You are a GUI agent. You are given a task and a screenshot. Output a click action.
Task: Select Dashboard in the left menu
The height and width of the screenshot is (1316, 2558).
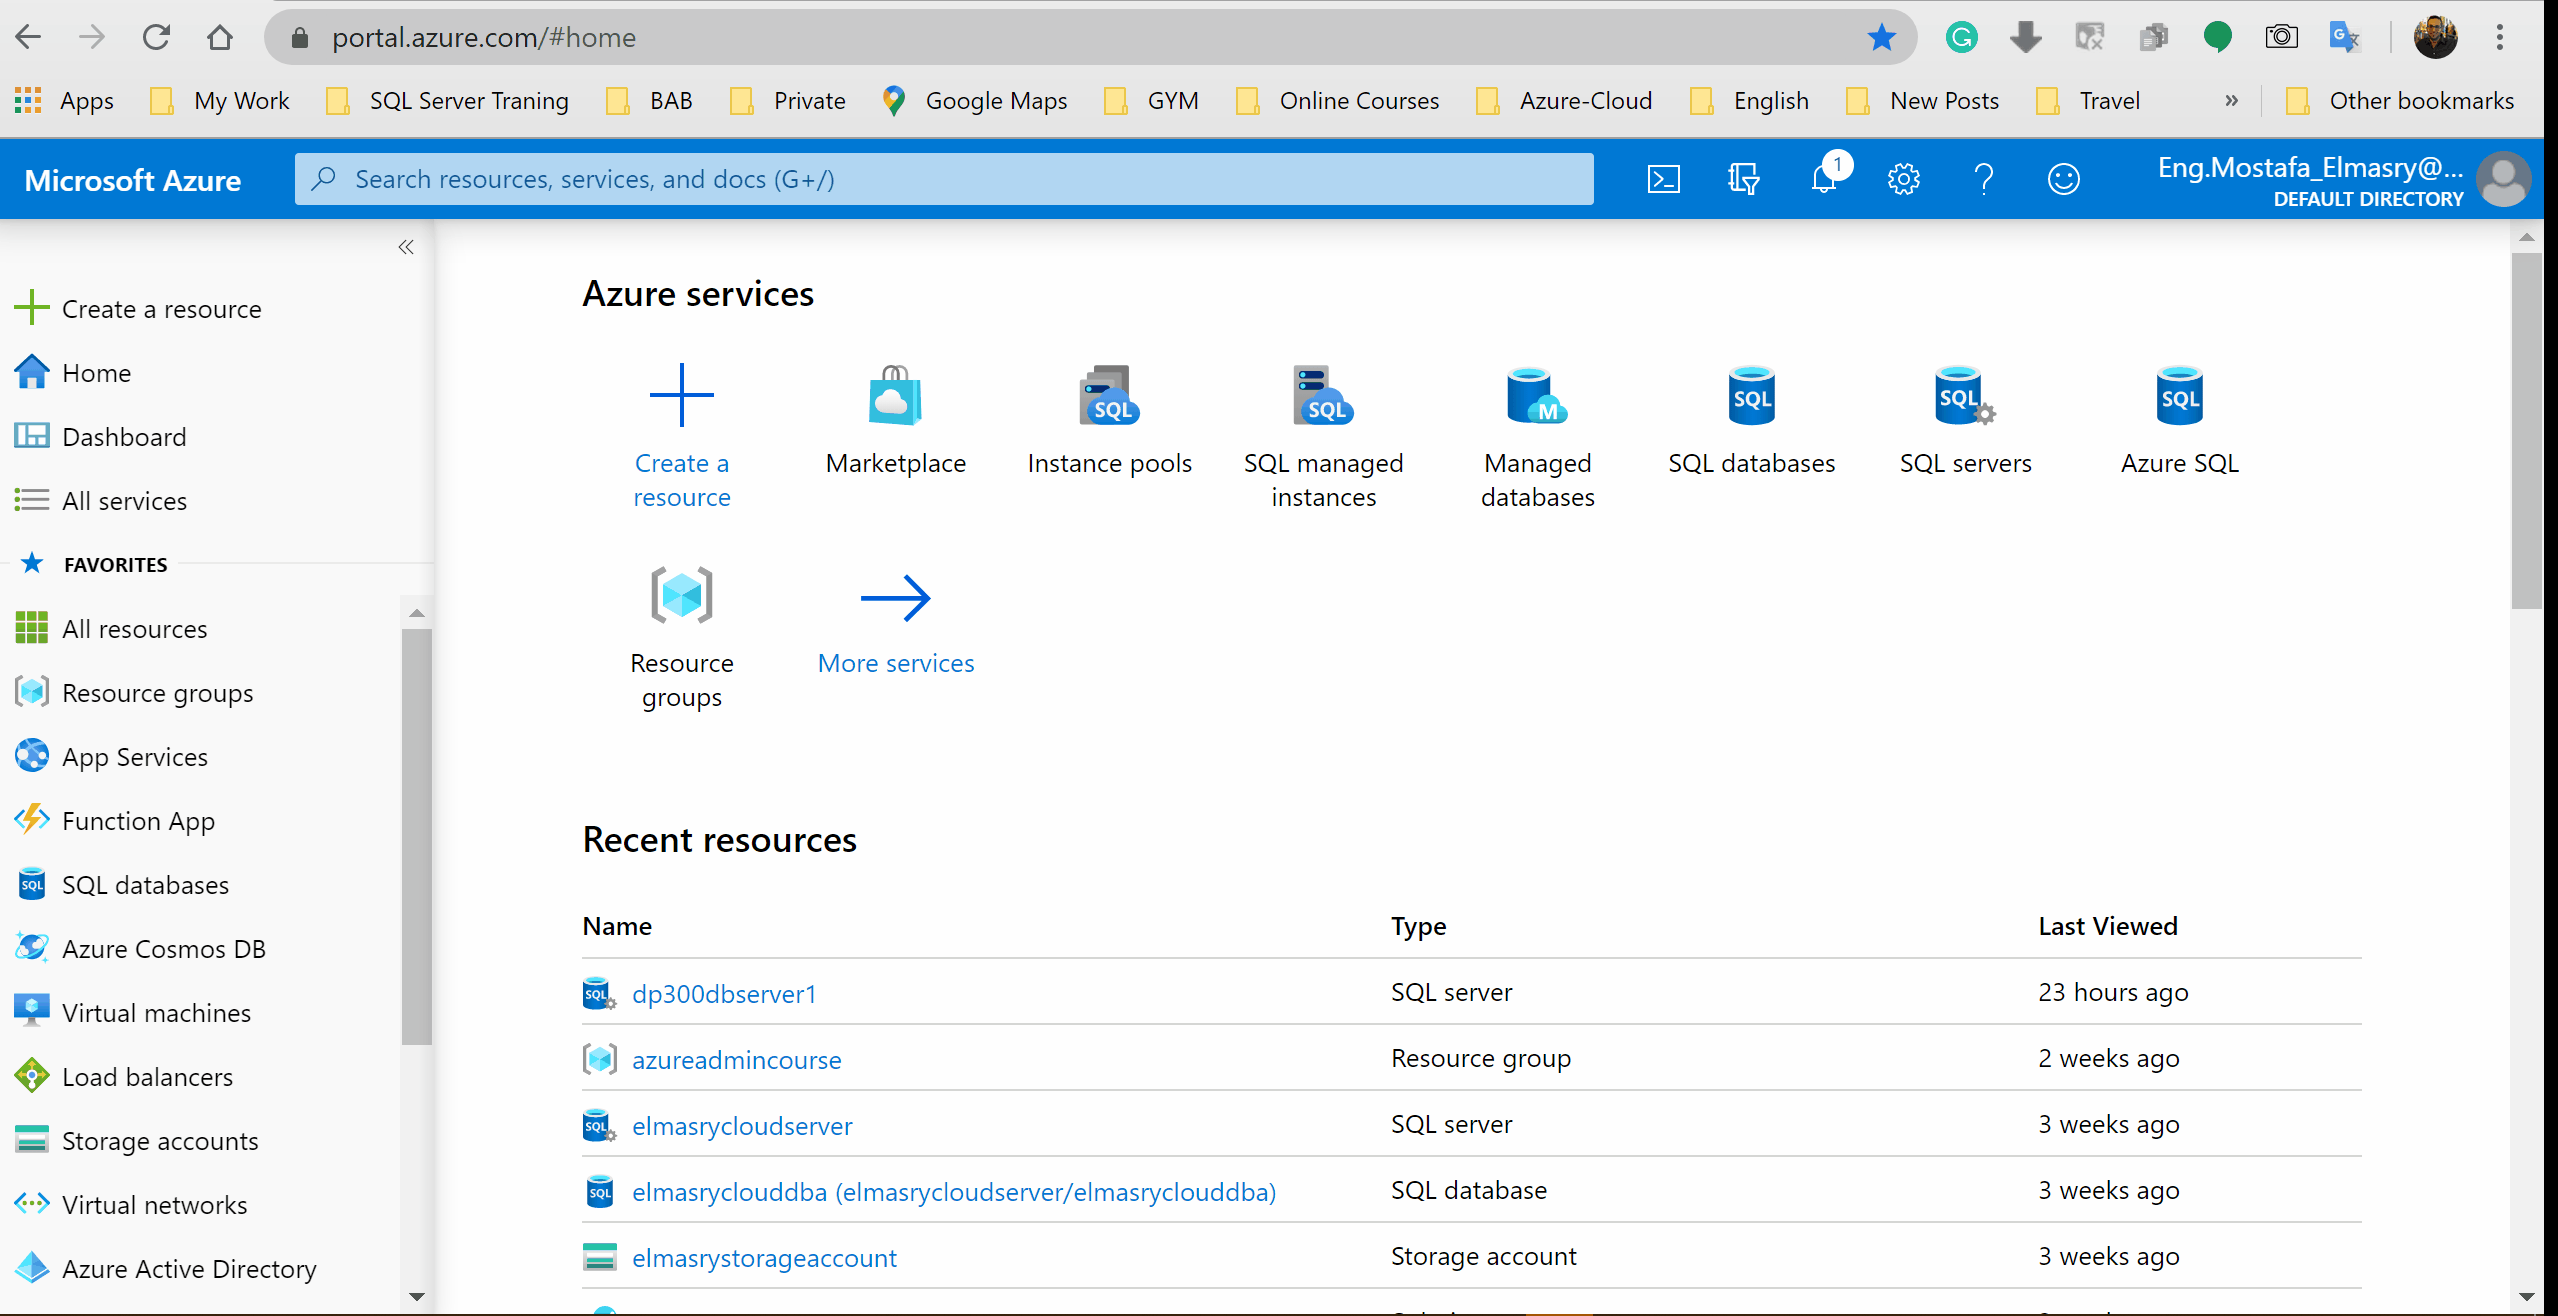click(x=124, y=437)
